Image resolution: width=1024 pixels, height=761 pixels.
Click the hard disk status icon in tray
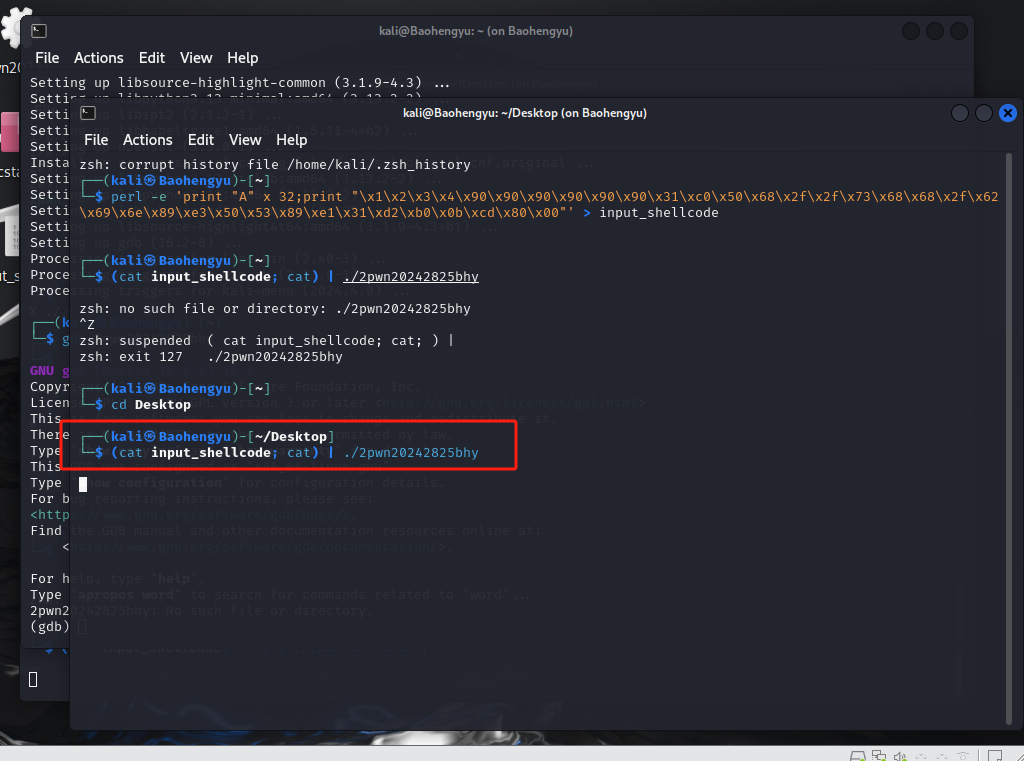pyautogui.click(x=857, y=756)
